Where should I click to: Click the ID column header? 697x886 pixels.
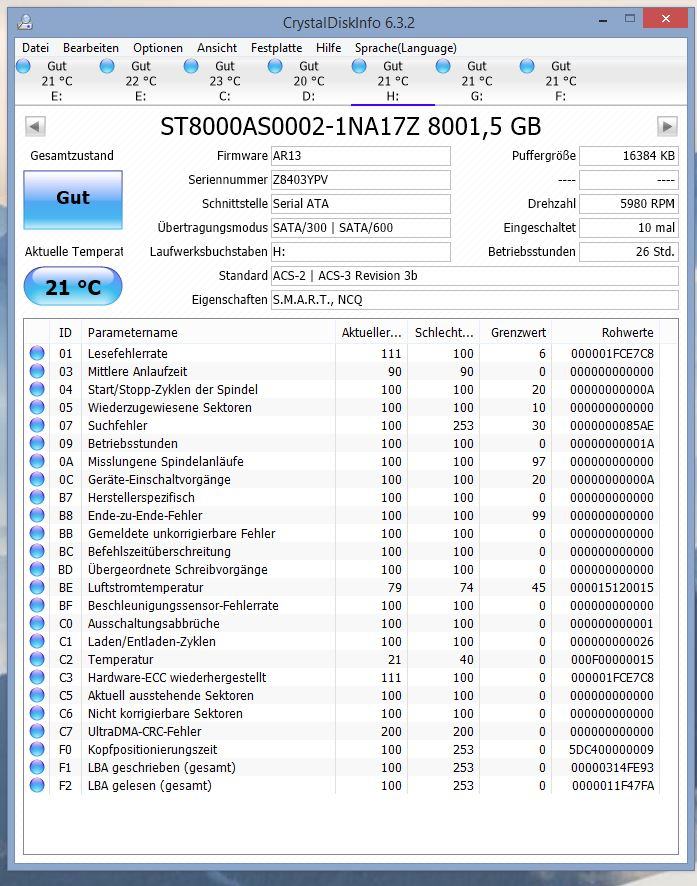pyautogui.click(x=66, y=332)
